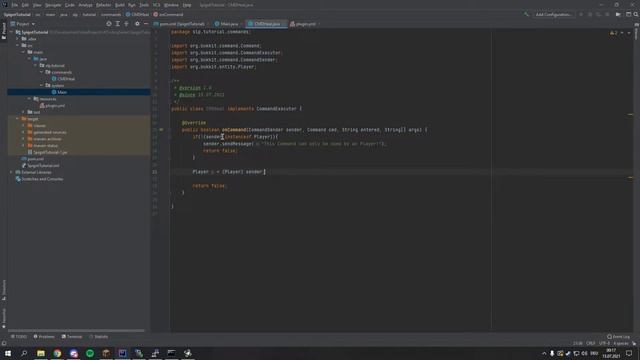Viewport: 640px width, 360px height.
Task: Open the Refactor menu
Action: [103, 5]
